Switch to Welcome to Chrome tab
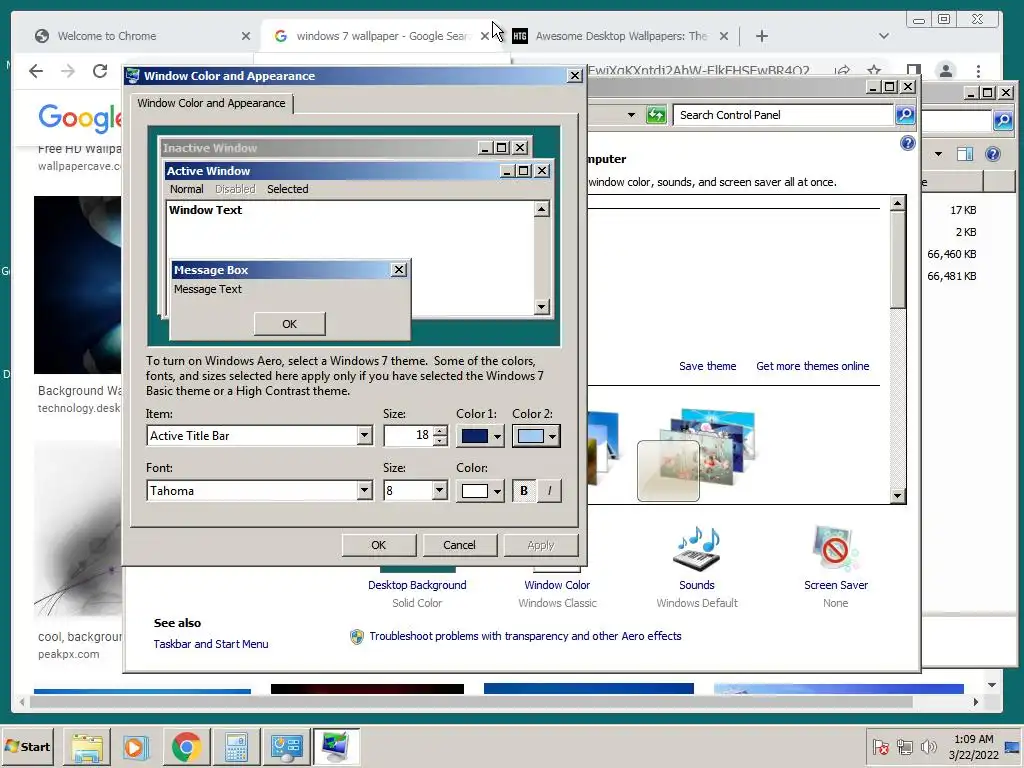The image size is (1024, 768). (142, 36)
